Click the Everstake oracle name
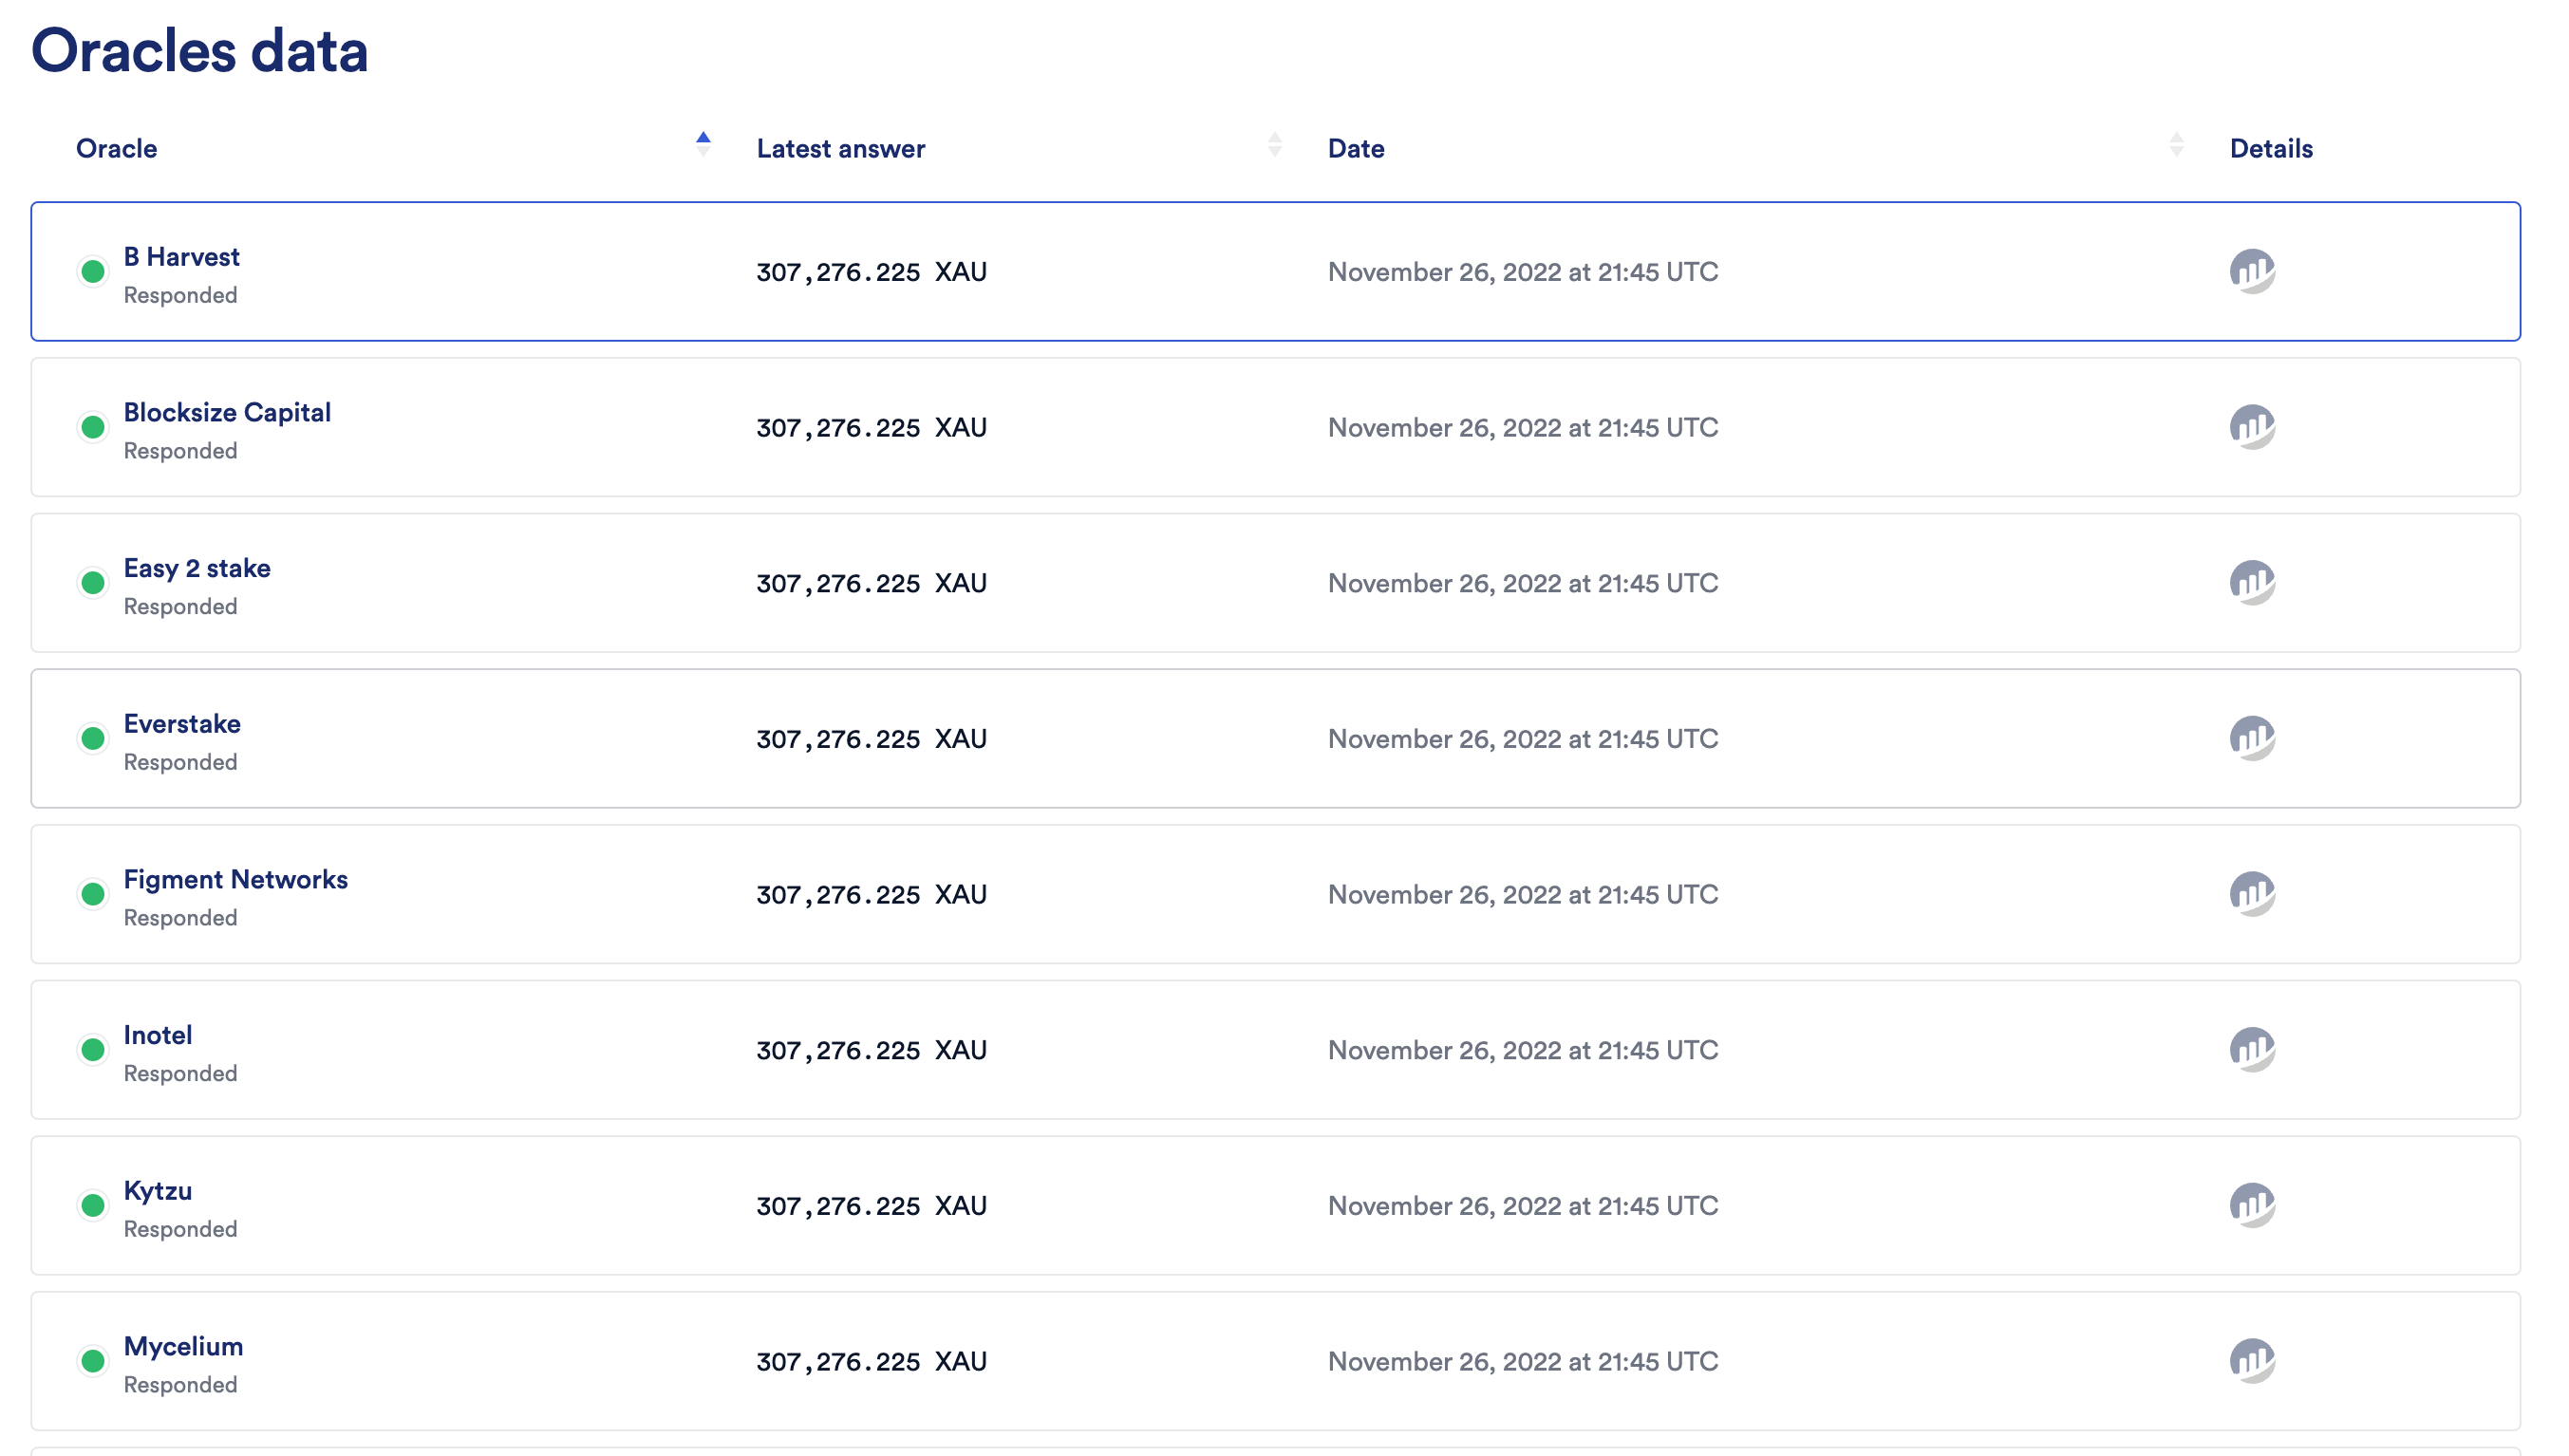This screenshot has width=2569, height=1456. 182,723
